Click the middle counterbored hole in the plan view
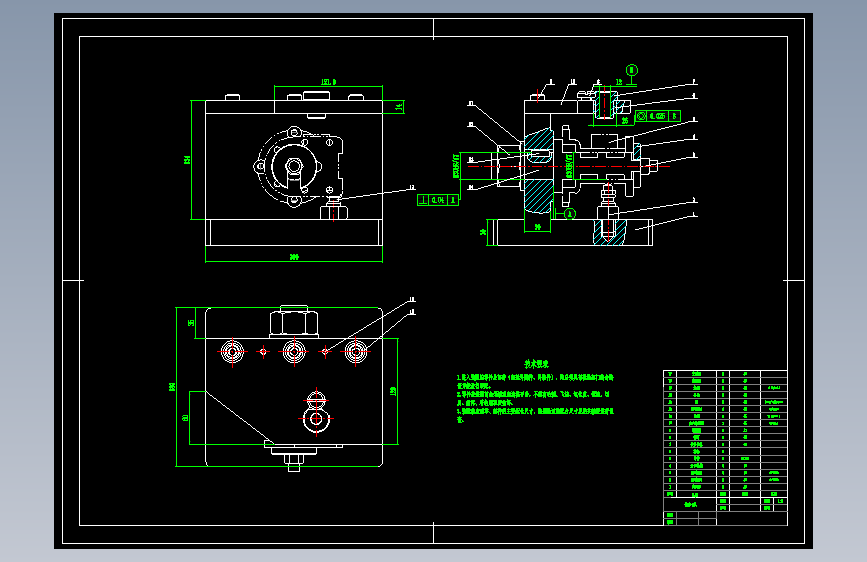Image resolution: width=867 pixels, height=562 pixels. (294, 351)
